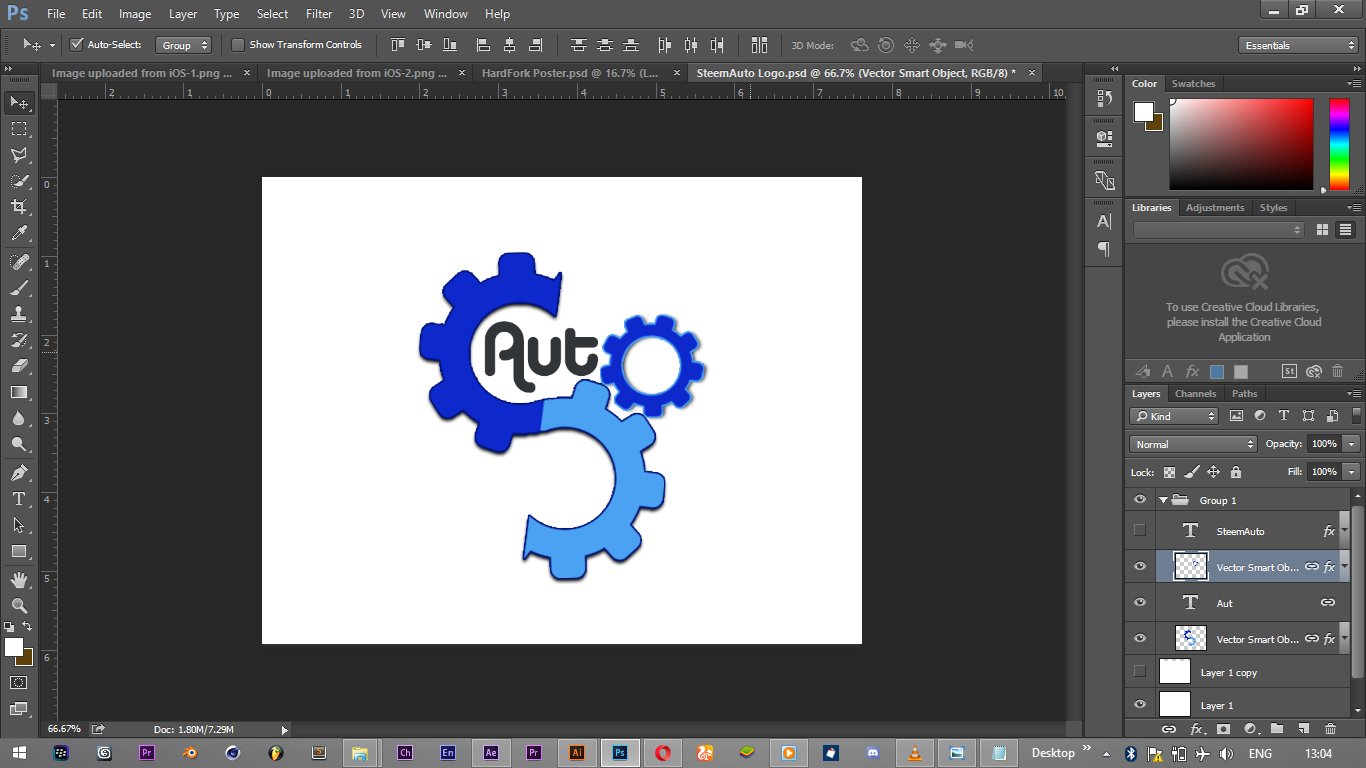Viewport: 1366px width, 768px height.
Task: Open the Essentials workspace dropdown
Action: [x=1297, y=45]
